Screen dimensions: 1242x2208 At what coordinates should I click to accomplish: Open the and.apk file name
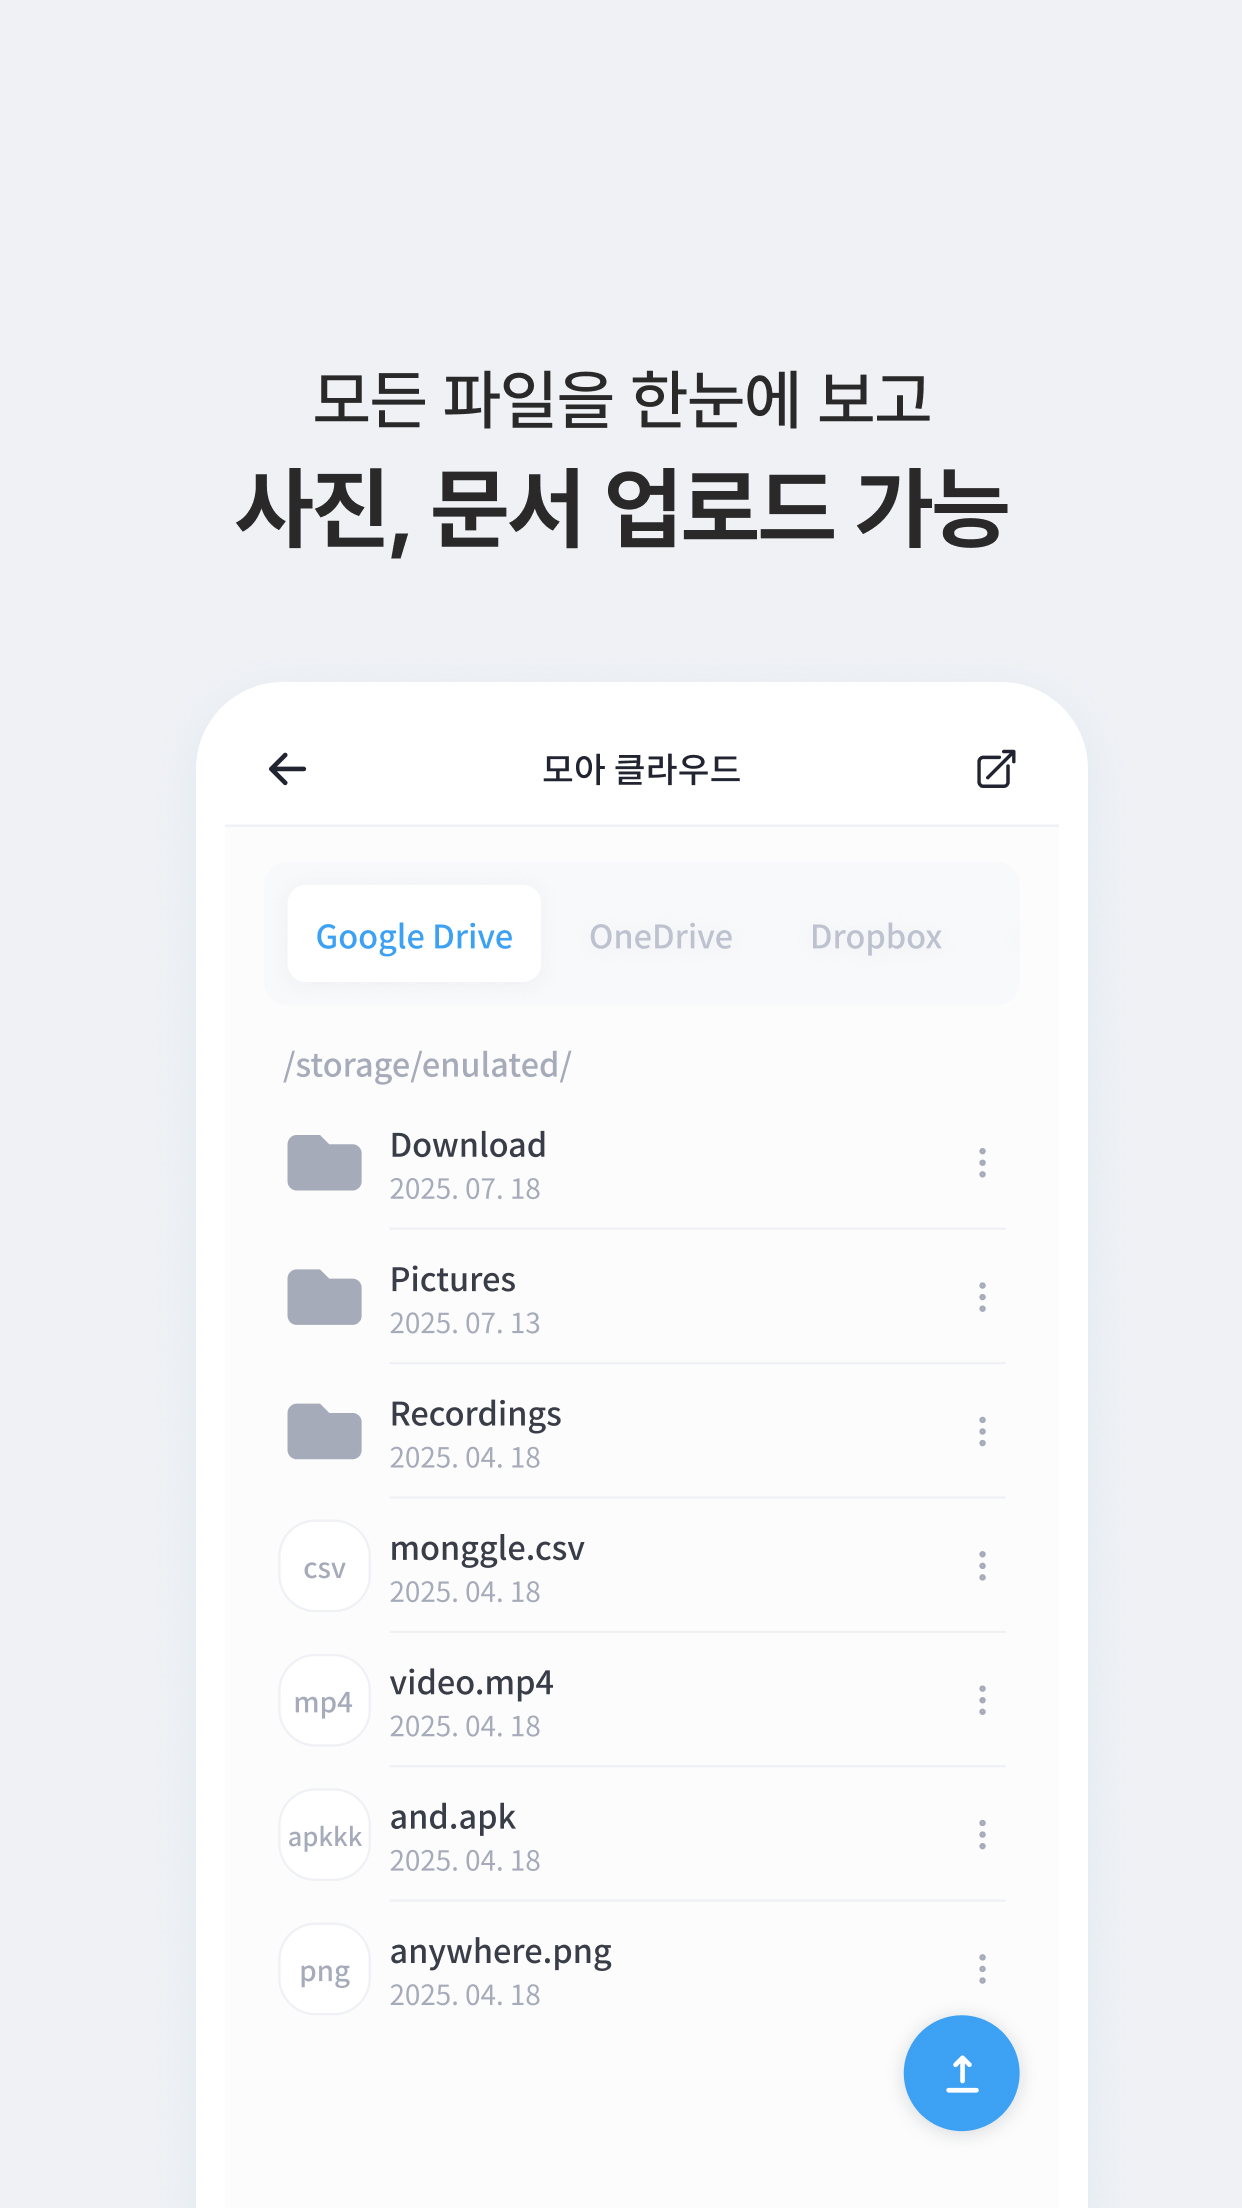[452, 1817]
